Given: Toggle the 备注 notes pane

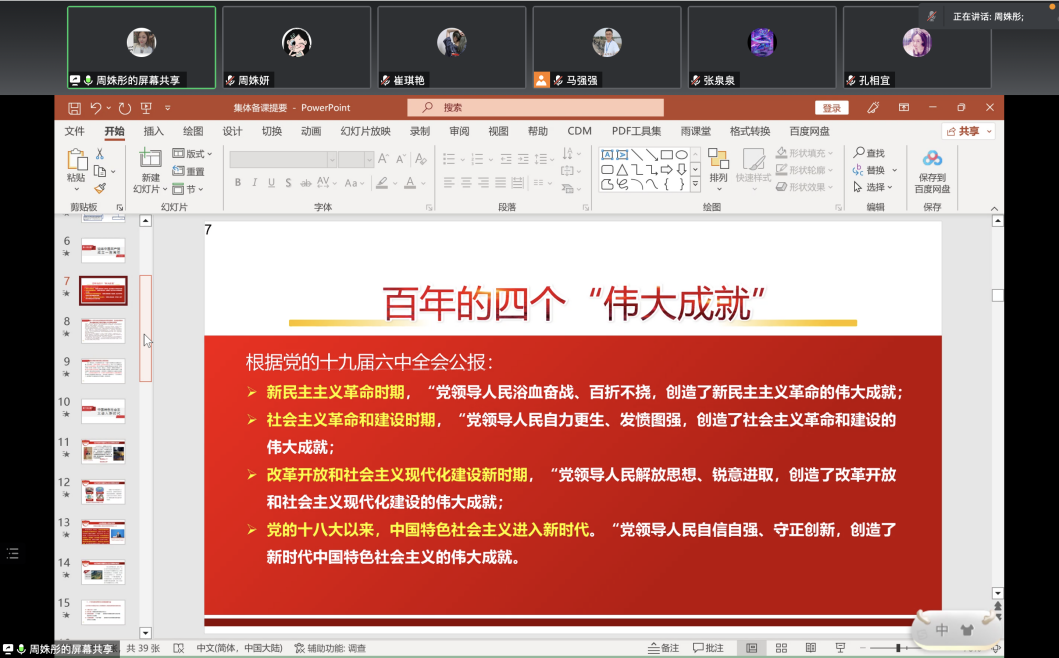Looking at the screenshot, I should click(x=663, y=648).
